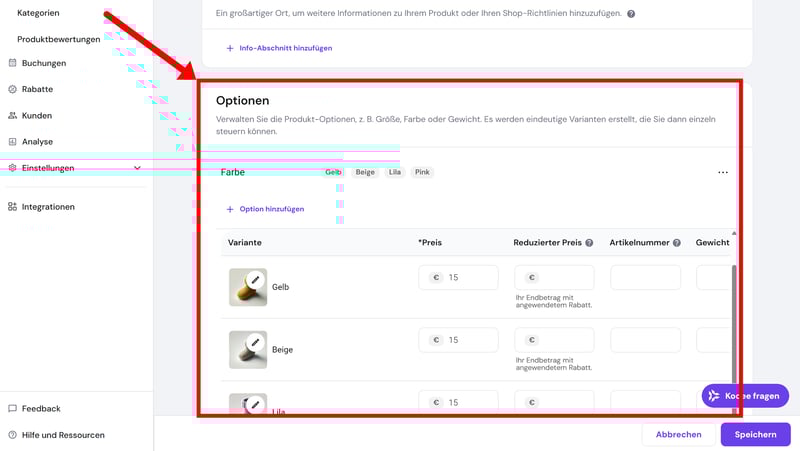The image size is (800, 451).
Task: Click Option hinzufügen link
Action: click(x=271, y=209)
